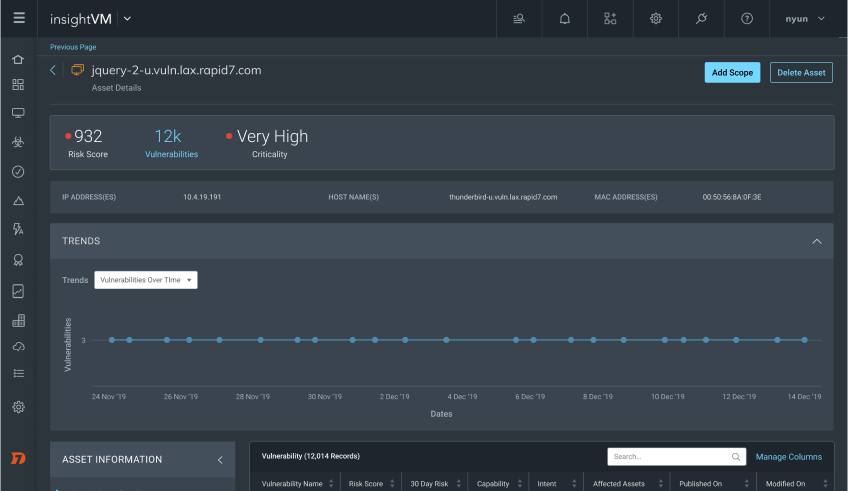Collapse the Asset Information panel chevron
The height and width of the screenshot is (491, 848).
[220, 460]
